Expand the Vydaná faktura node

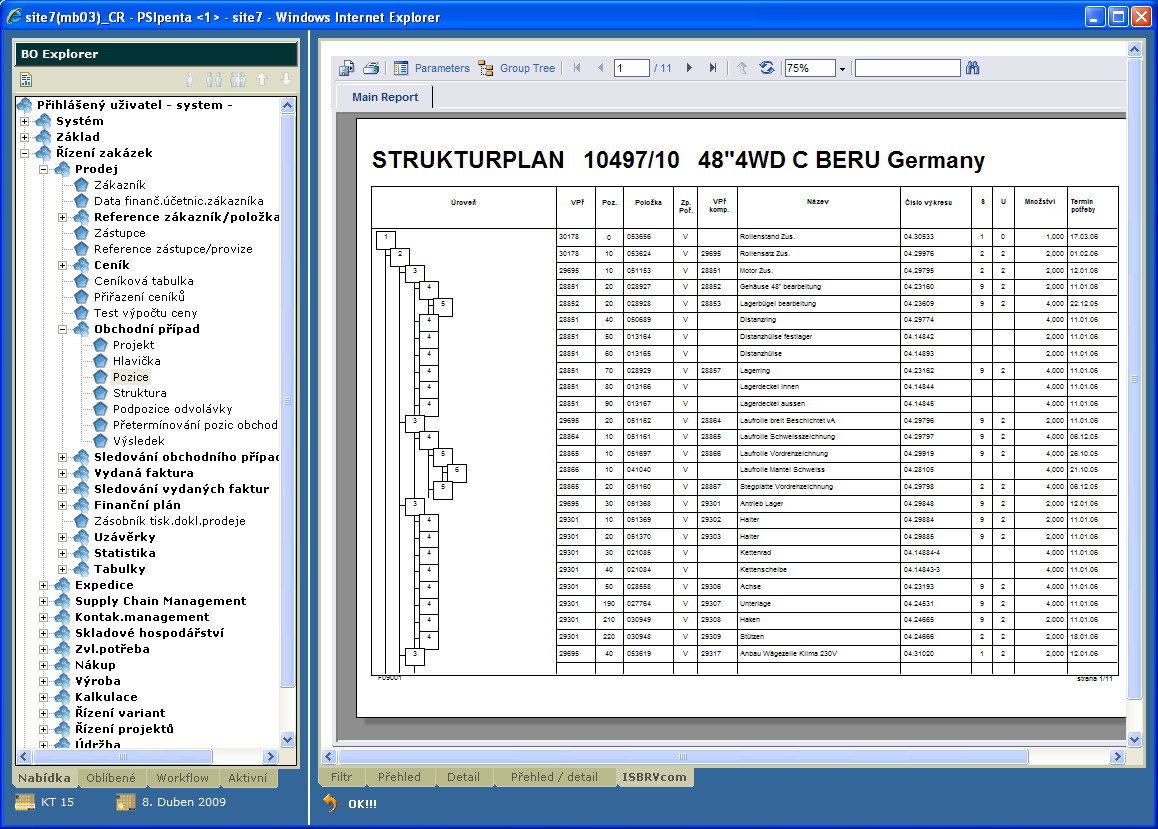click(x=63, y=473)
